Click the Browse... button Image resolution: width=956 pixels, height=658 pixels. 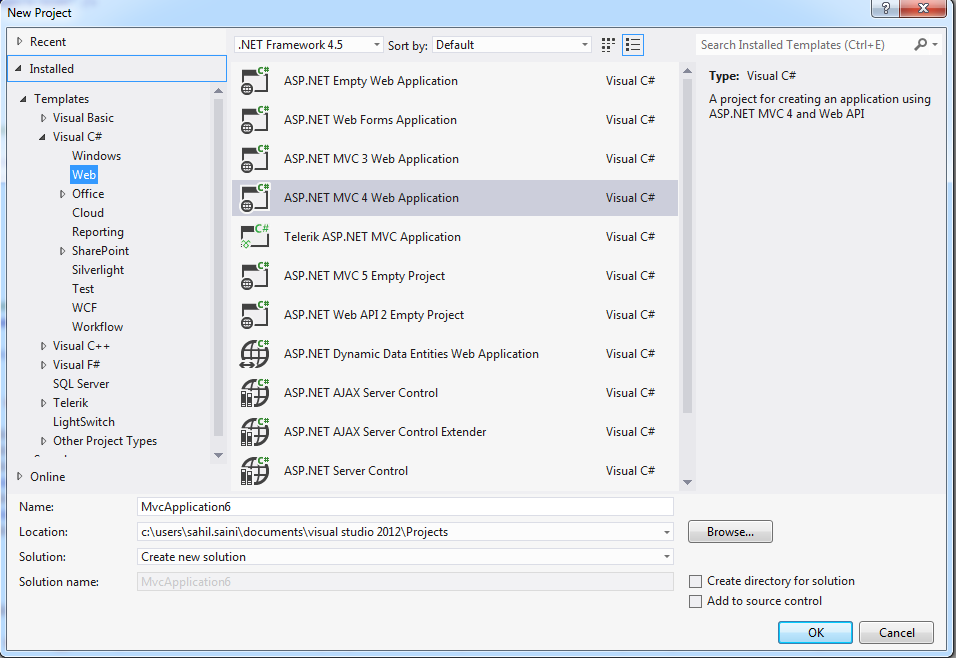point(730,532)
